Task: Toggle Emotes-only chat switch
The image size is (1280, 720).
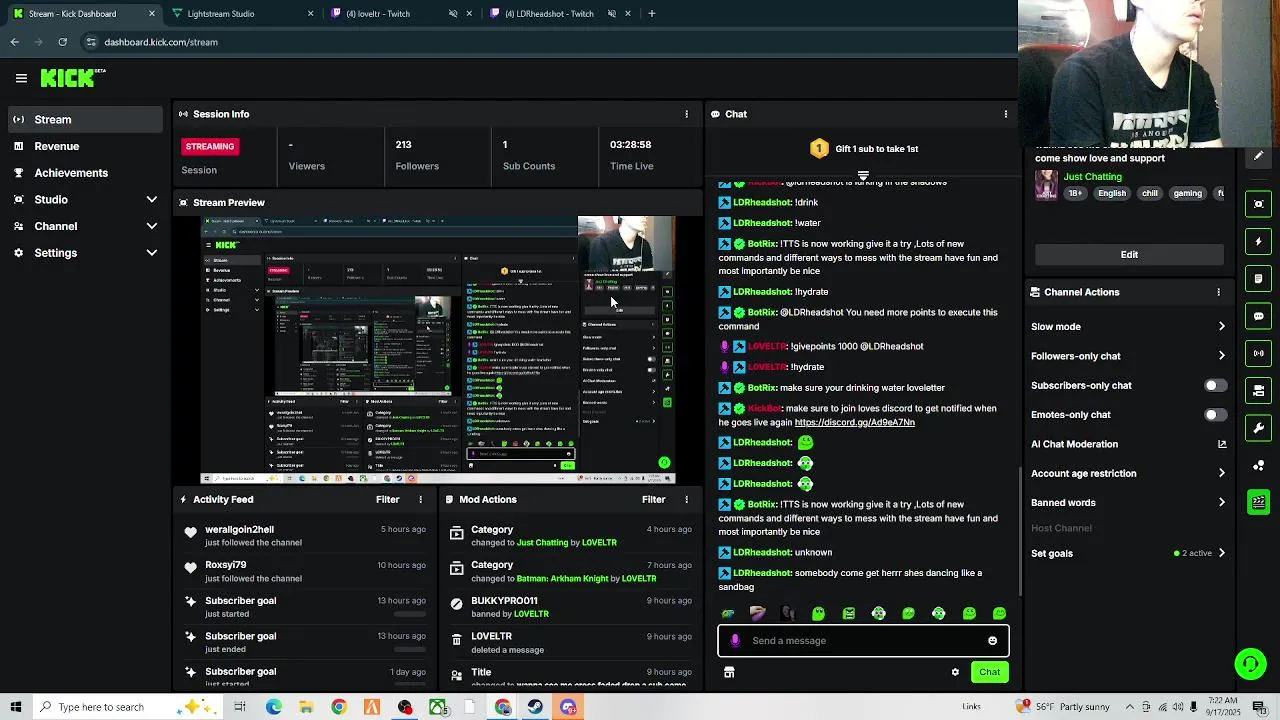Action: 1215,414
